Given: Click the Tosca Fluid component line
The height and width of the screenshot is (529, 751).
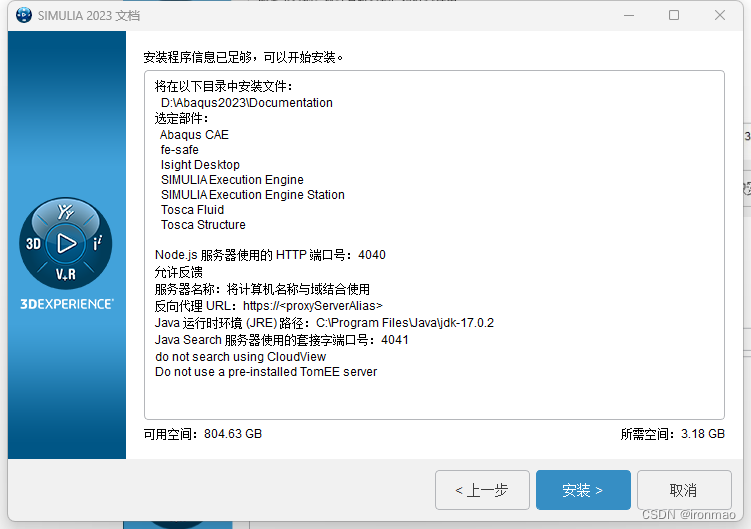Looking at the screenshot, I should coord(193,210).
